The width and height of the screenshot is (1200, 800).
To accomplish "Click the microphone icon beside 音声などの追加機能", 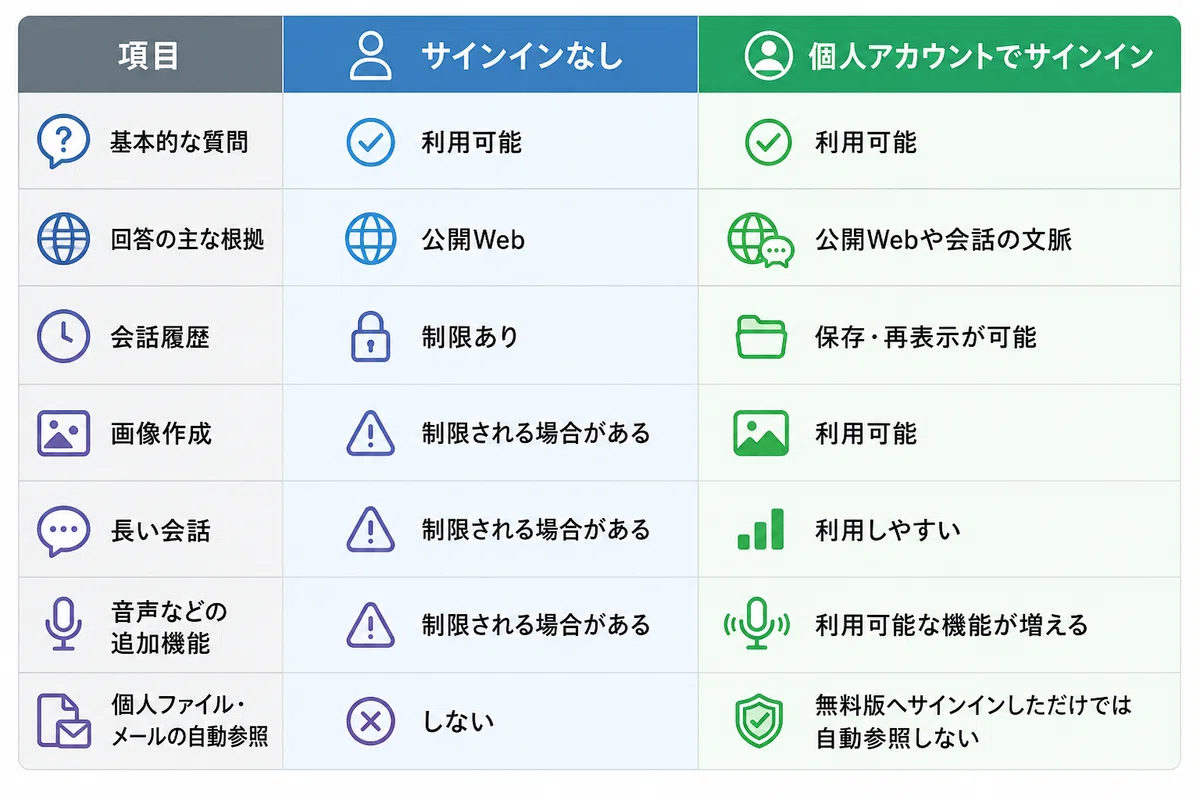I will (62, 624).
